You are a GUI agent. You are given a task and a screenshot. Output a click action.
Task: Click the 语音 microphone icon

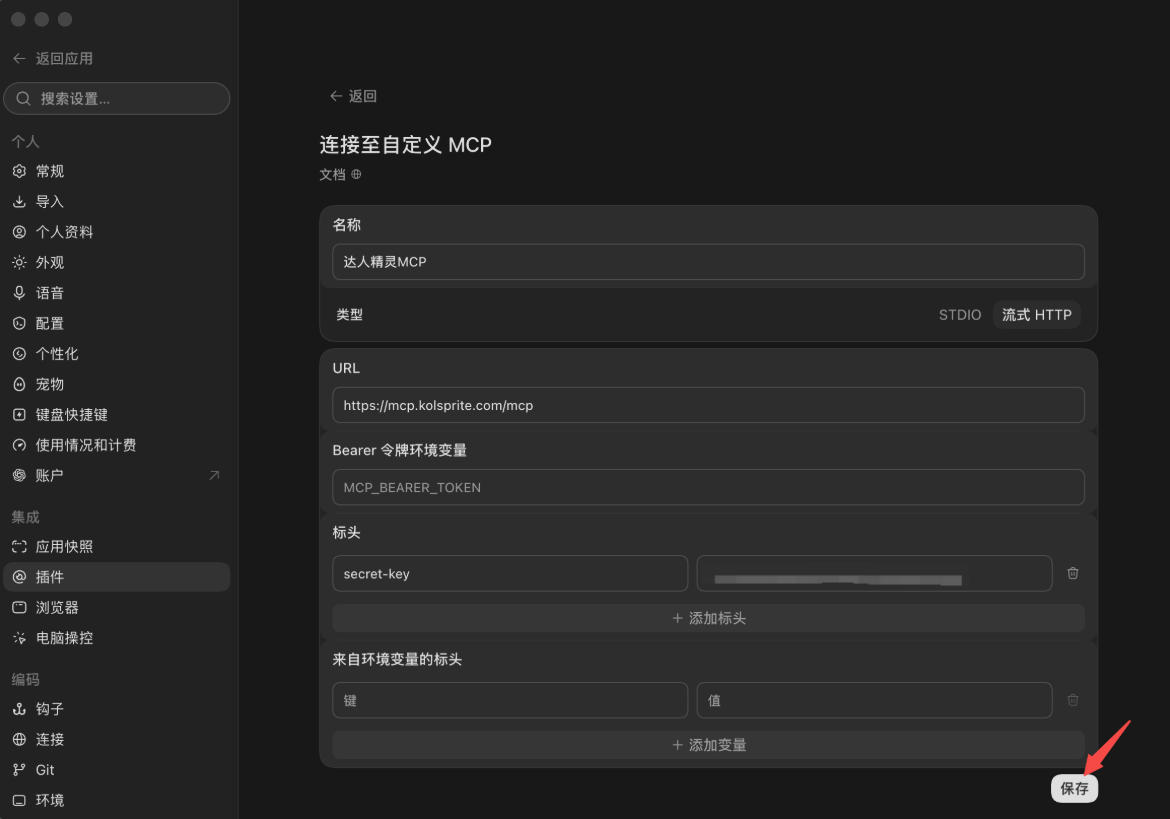19,293
